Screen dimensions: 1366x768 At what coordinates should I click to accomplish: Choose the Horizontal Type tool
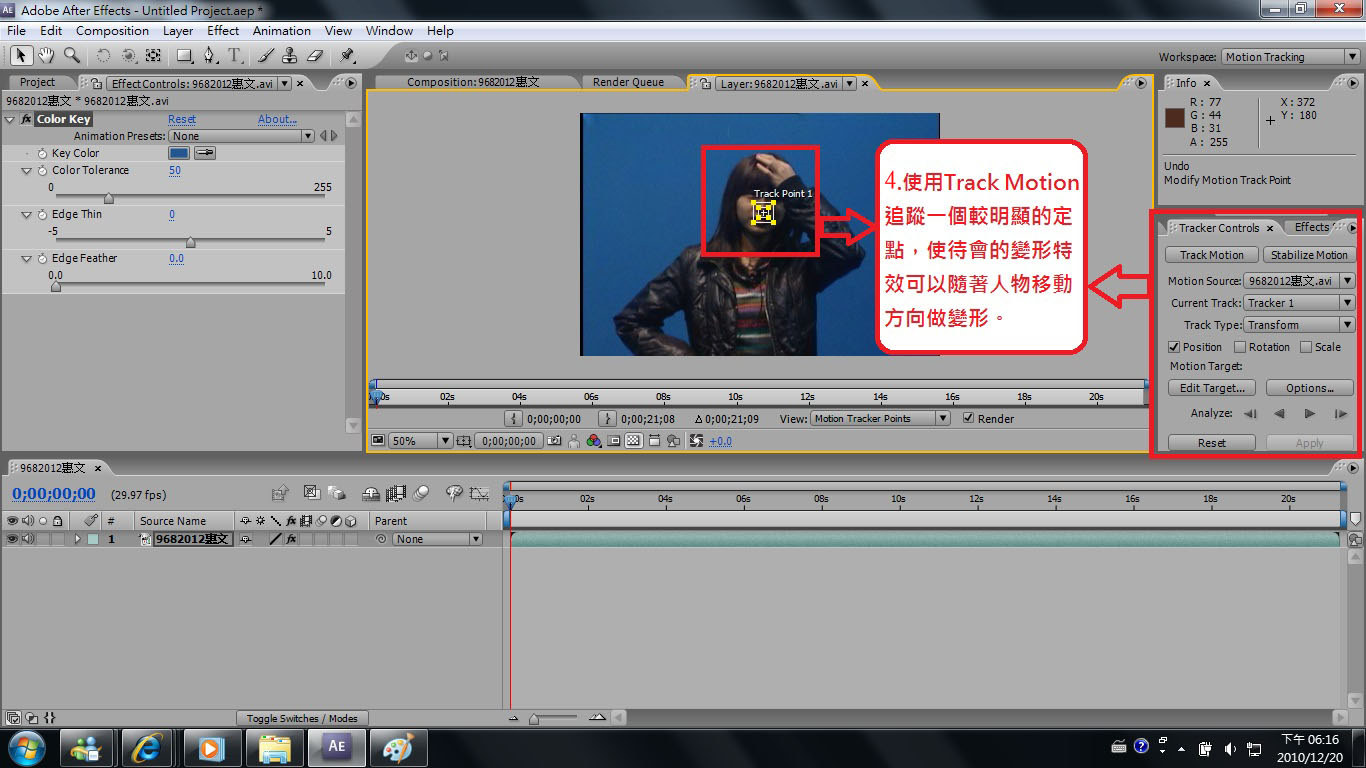click(x=234, y=56)
